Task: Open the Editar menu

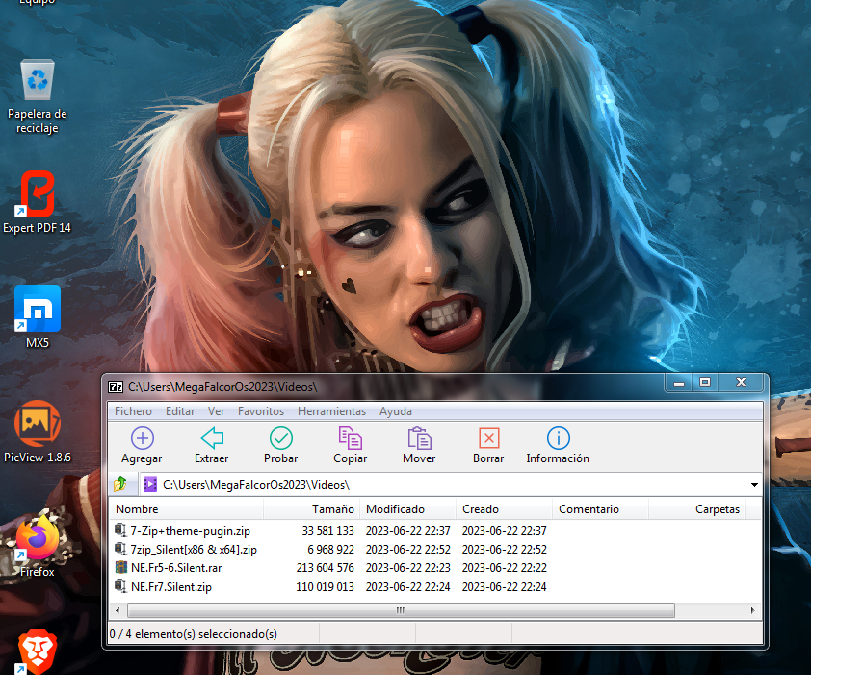Action: [180, 411]
